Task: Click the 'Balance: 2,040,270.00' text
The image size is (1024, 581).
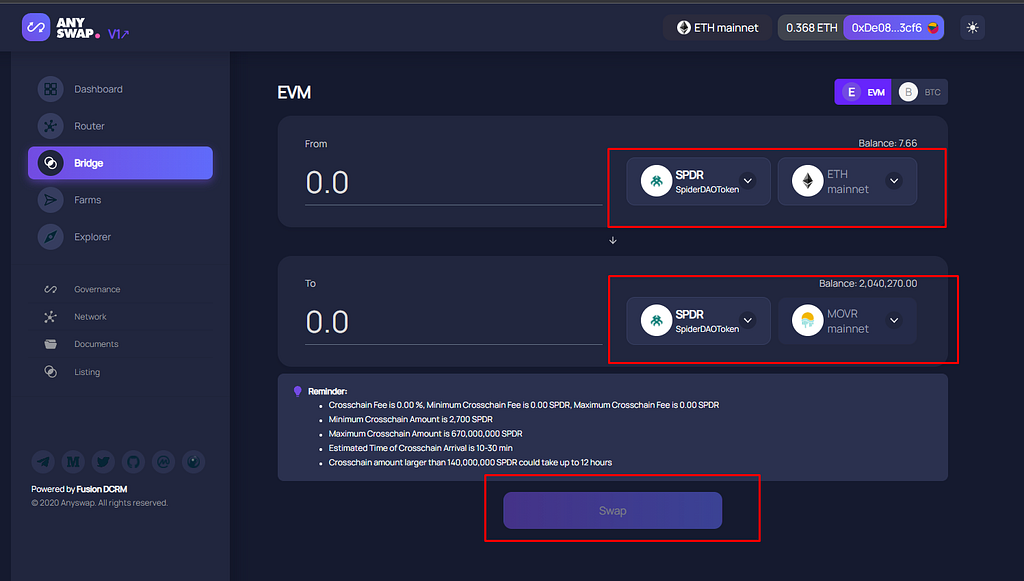Action: (868, 283)
